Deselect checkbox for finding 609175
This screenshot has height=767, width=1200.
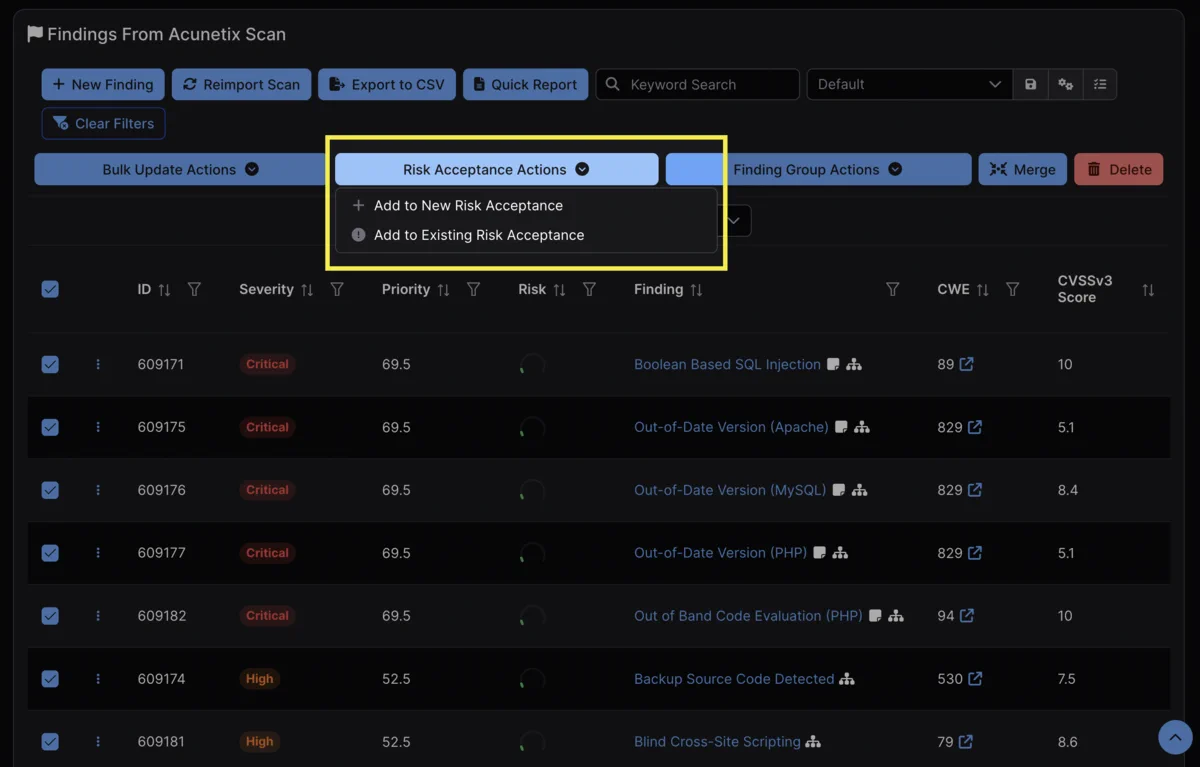pos(50,428)
